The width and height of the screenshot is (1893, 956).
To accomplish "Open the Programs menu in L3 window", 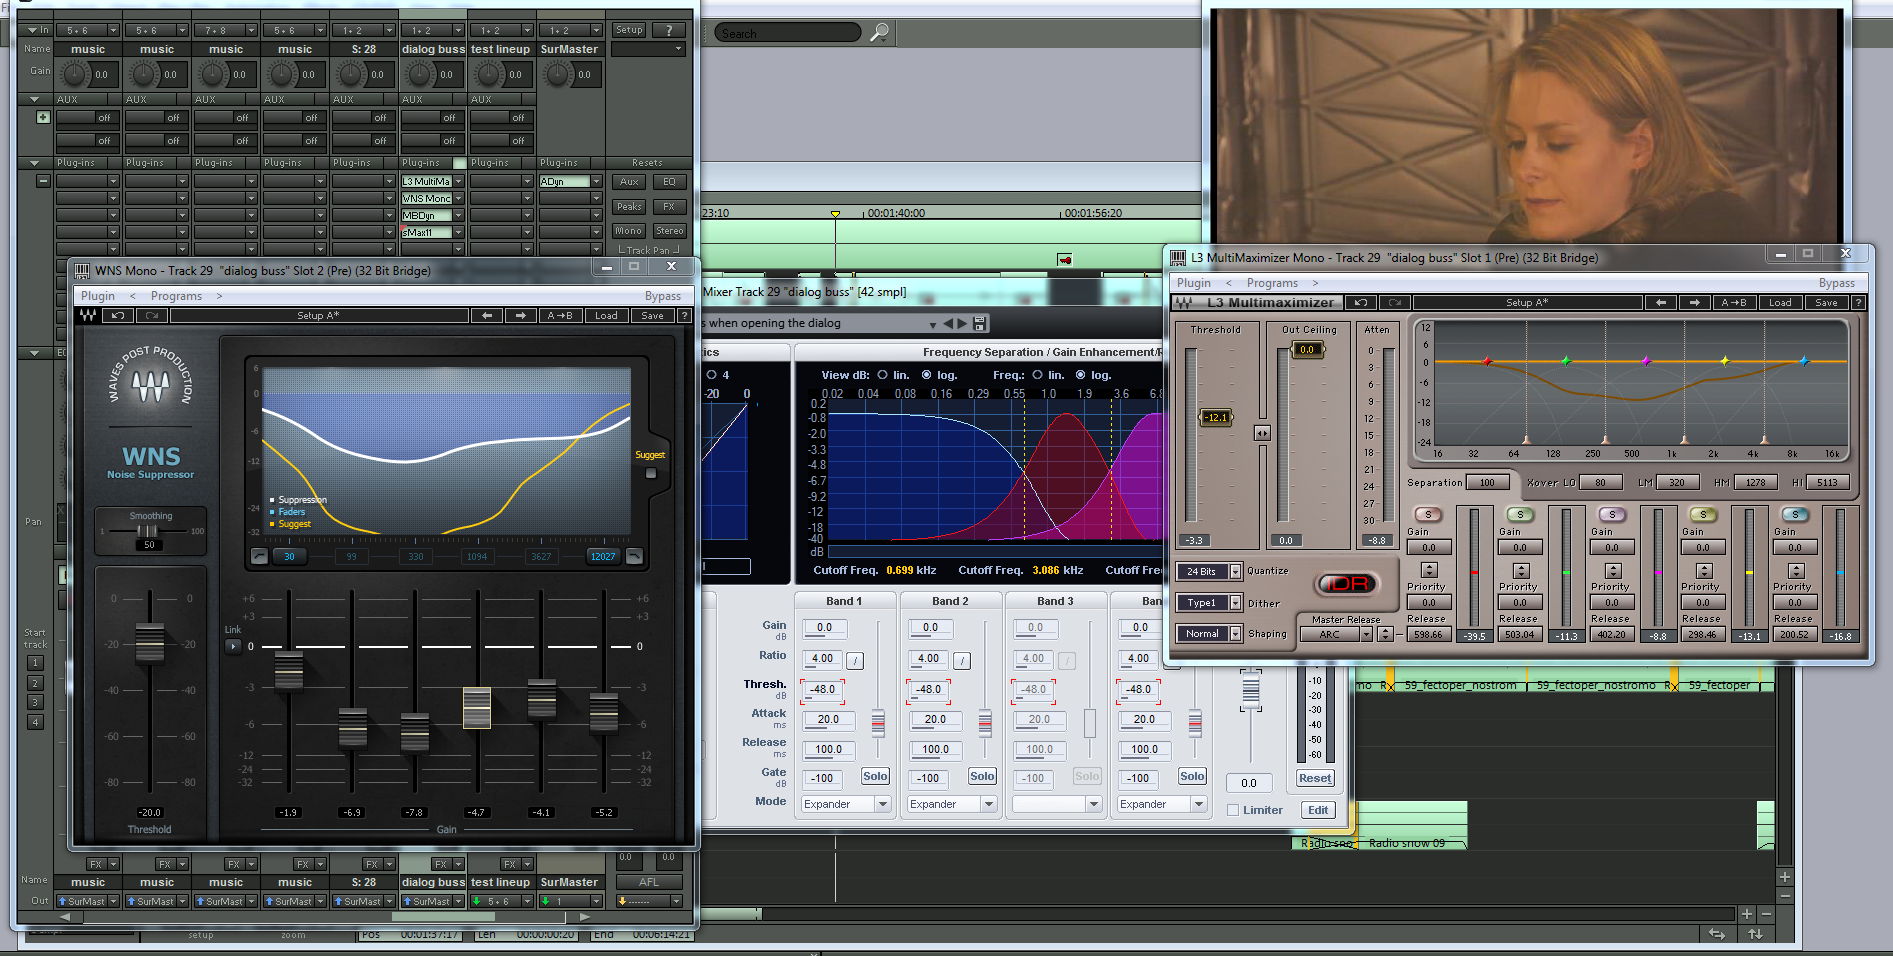I will tap(1271, 283).
